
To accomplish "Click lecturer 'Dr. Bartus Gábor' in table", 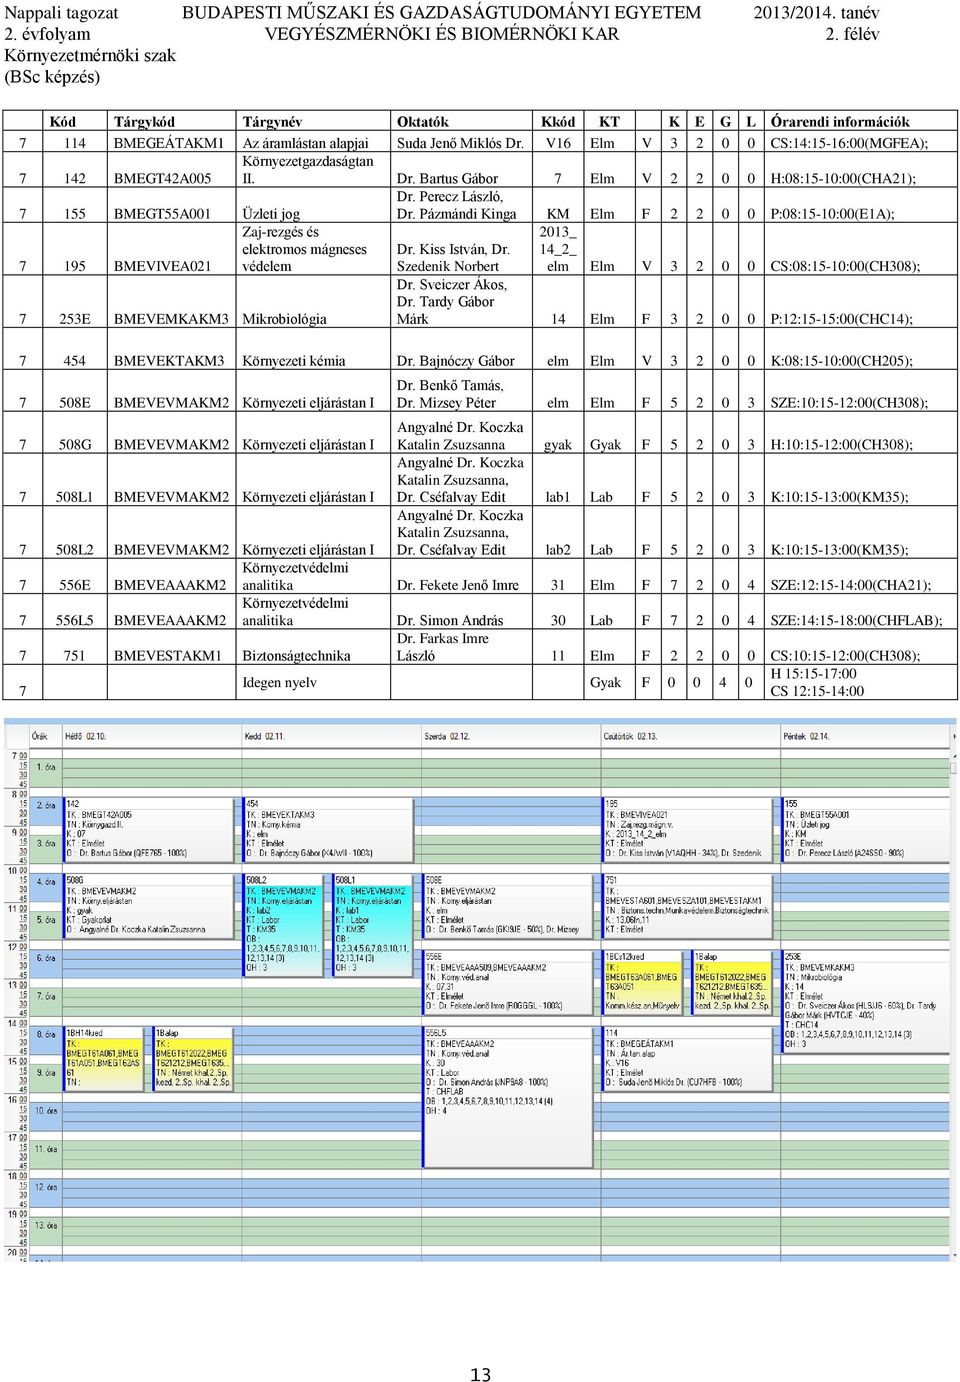I will 447,178.
